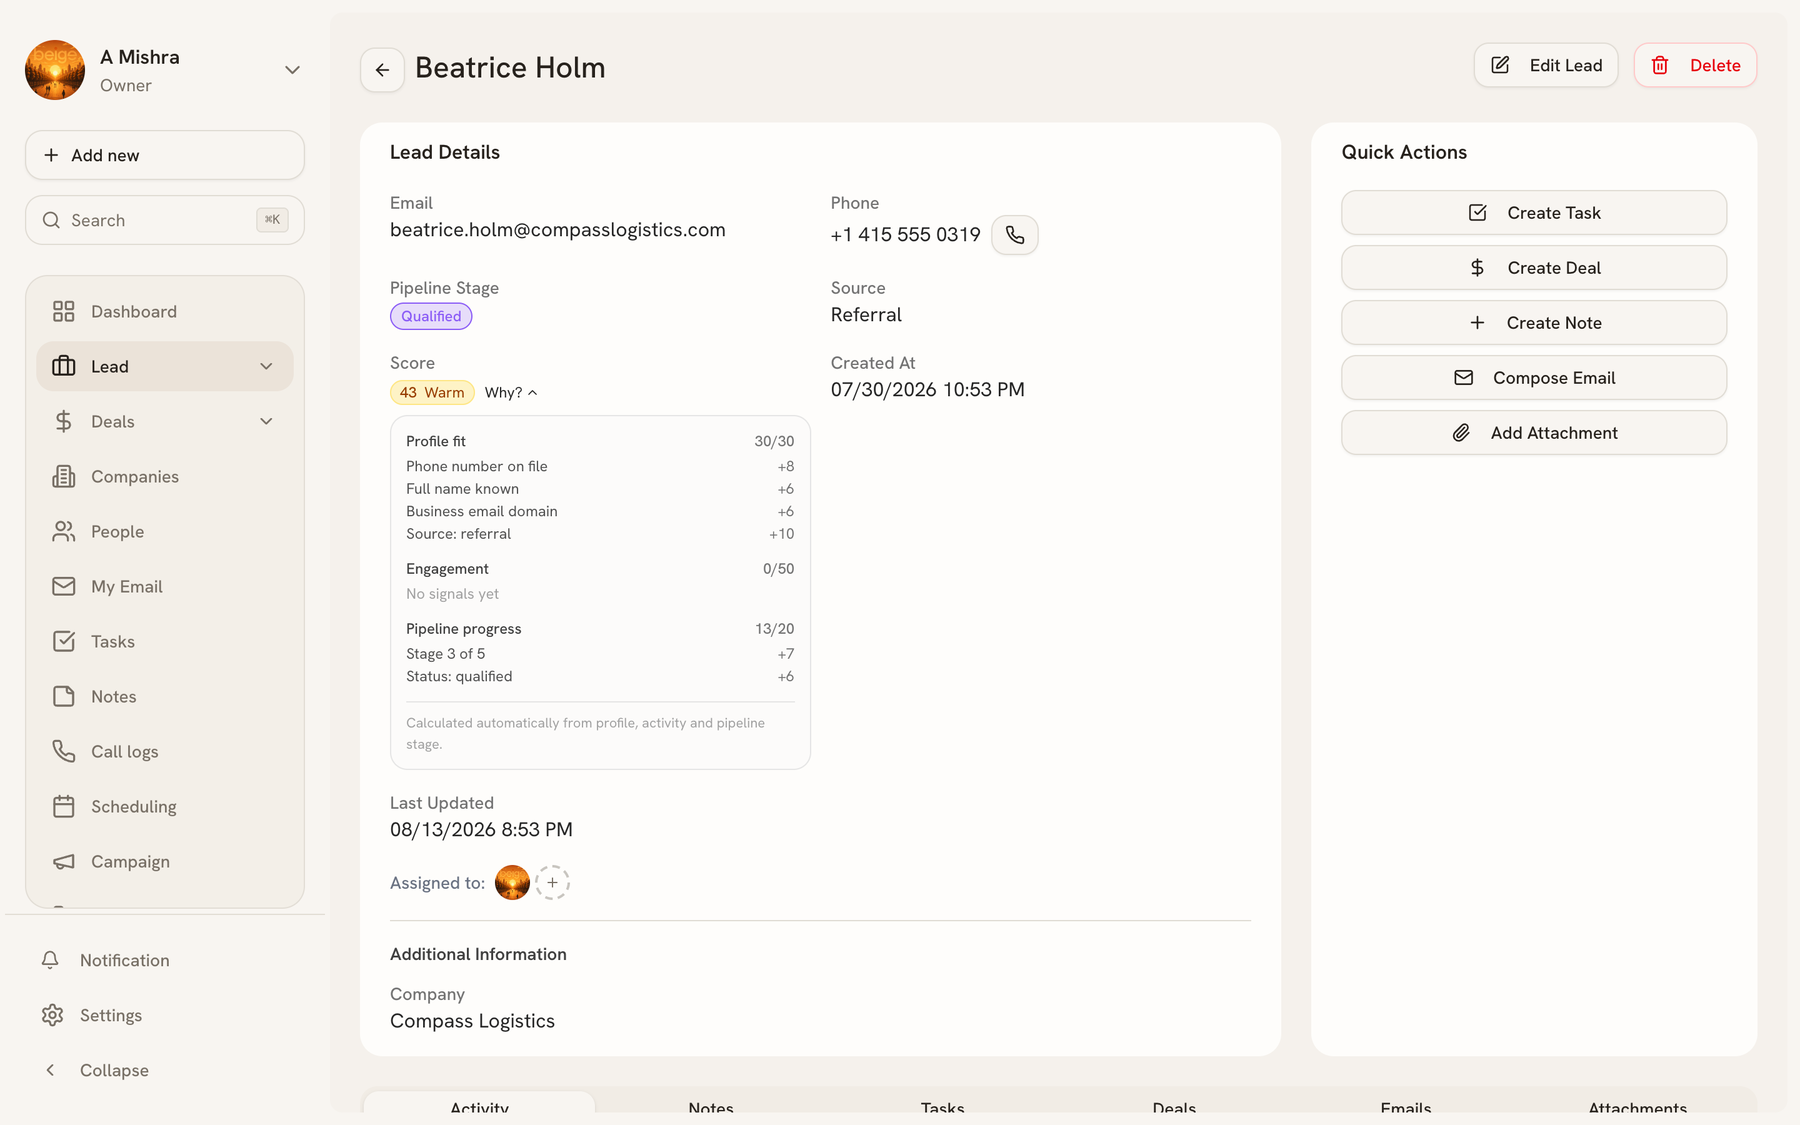Switch to the Emails tab
This screenshot has height=1125, width=1800.
click(1406, 1104)
